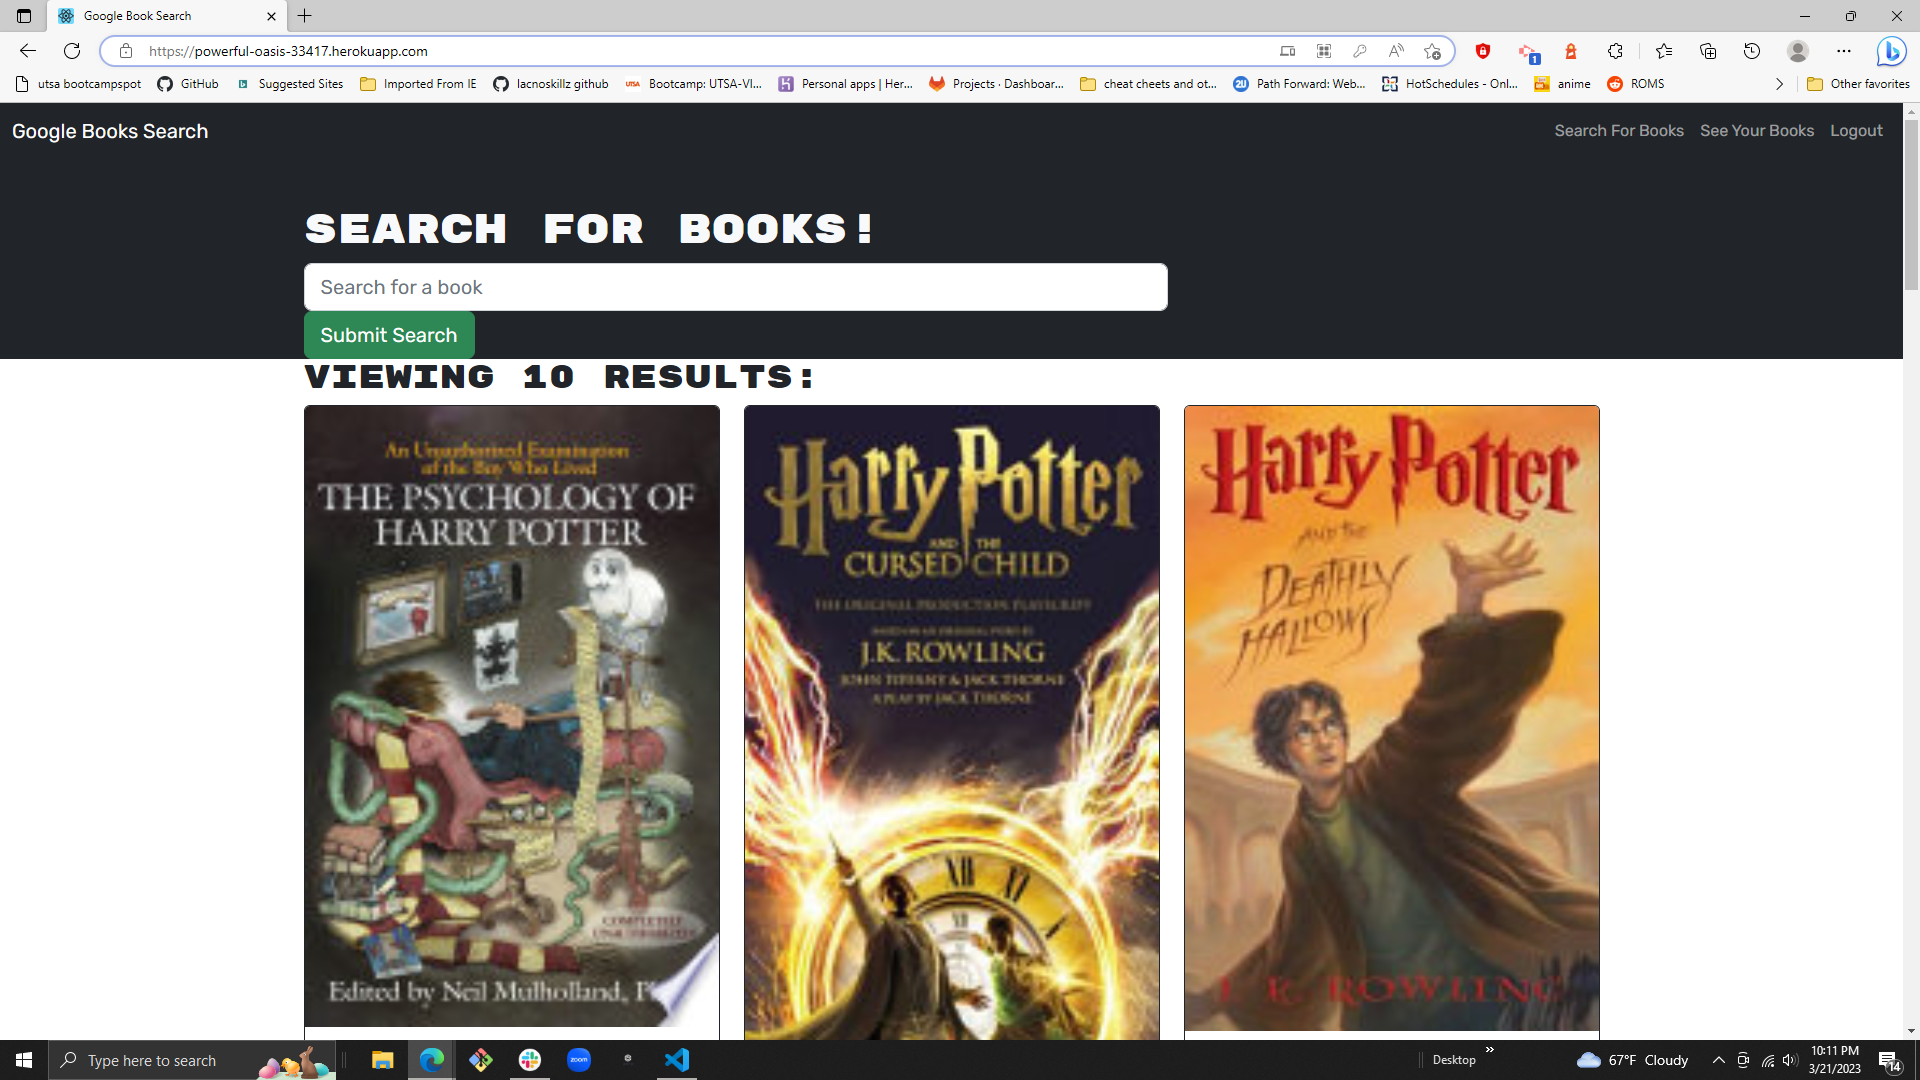Open the browser Settings menu
The image size is (1920, 1080).
(x=1846, y=51)
